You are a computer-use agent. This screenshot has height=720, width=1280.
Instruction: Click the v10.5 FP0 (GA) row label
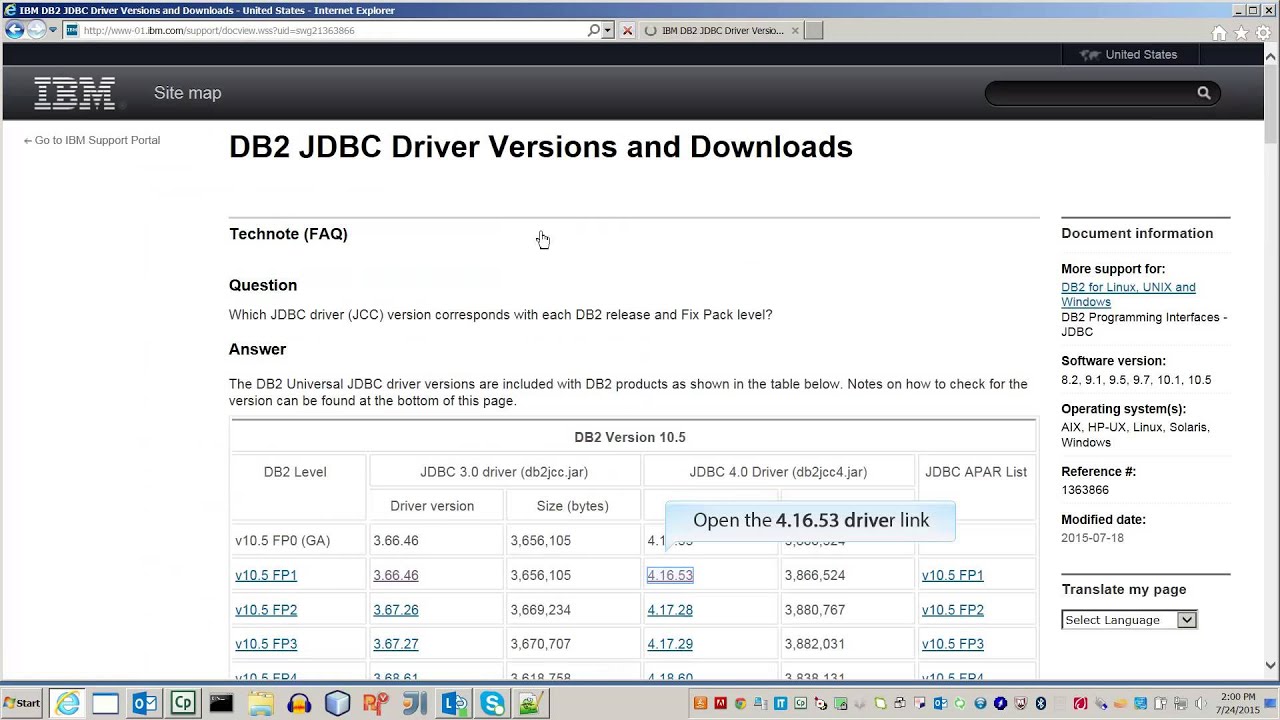[283, 541]
